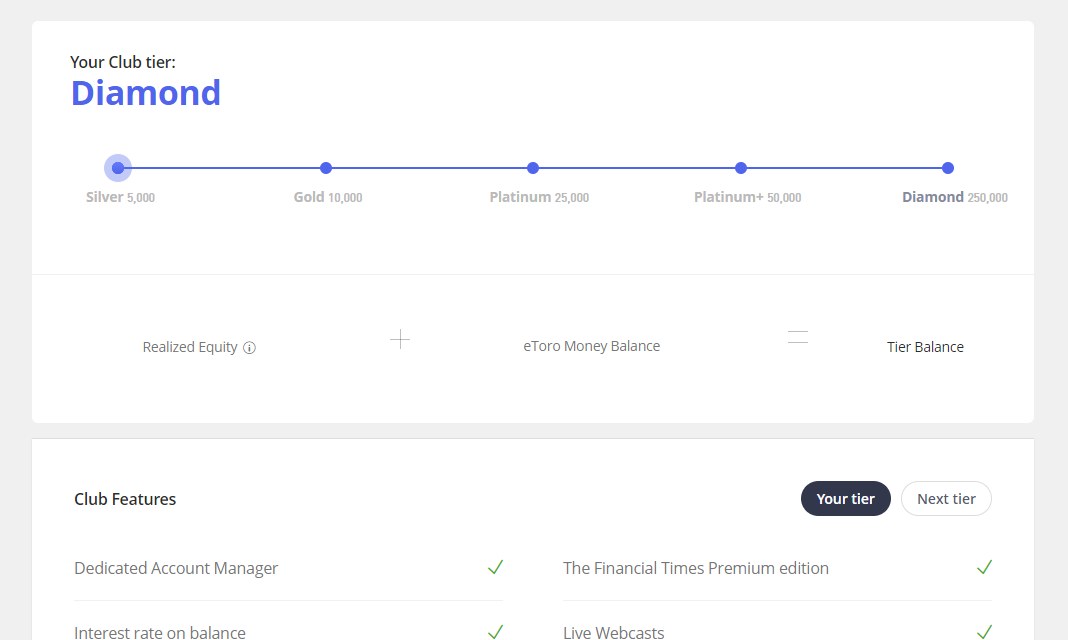Switch to the Next tier view
The width and height of the screenshot is (1068, 640).
(946, 498)
